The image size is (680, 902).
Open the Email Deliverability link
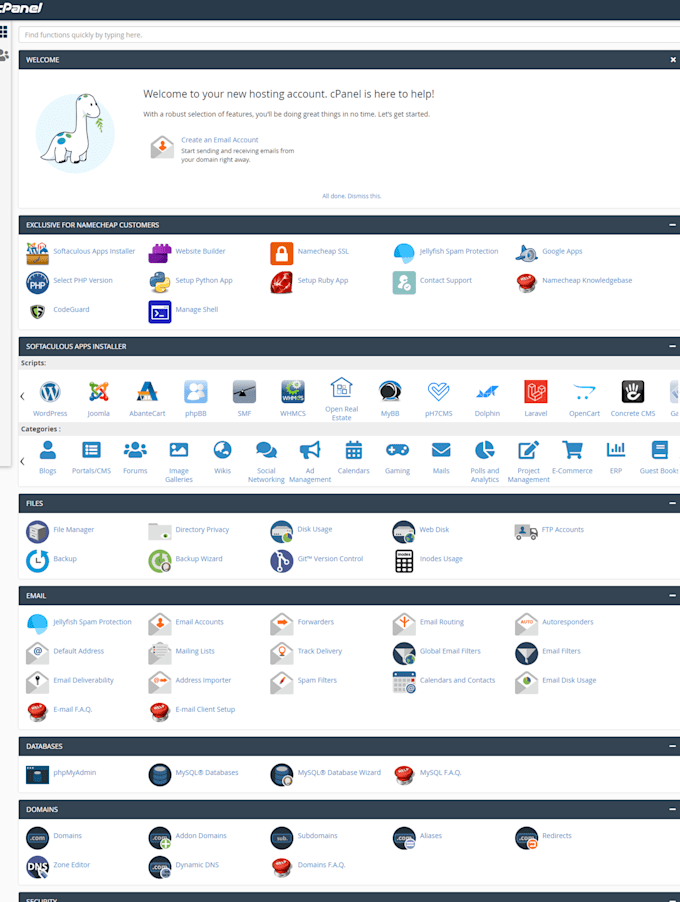coord(83,680)
